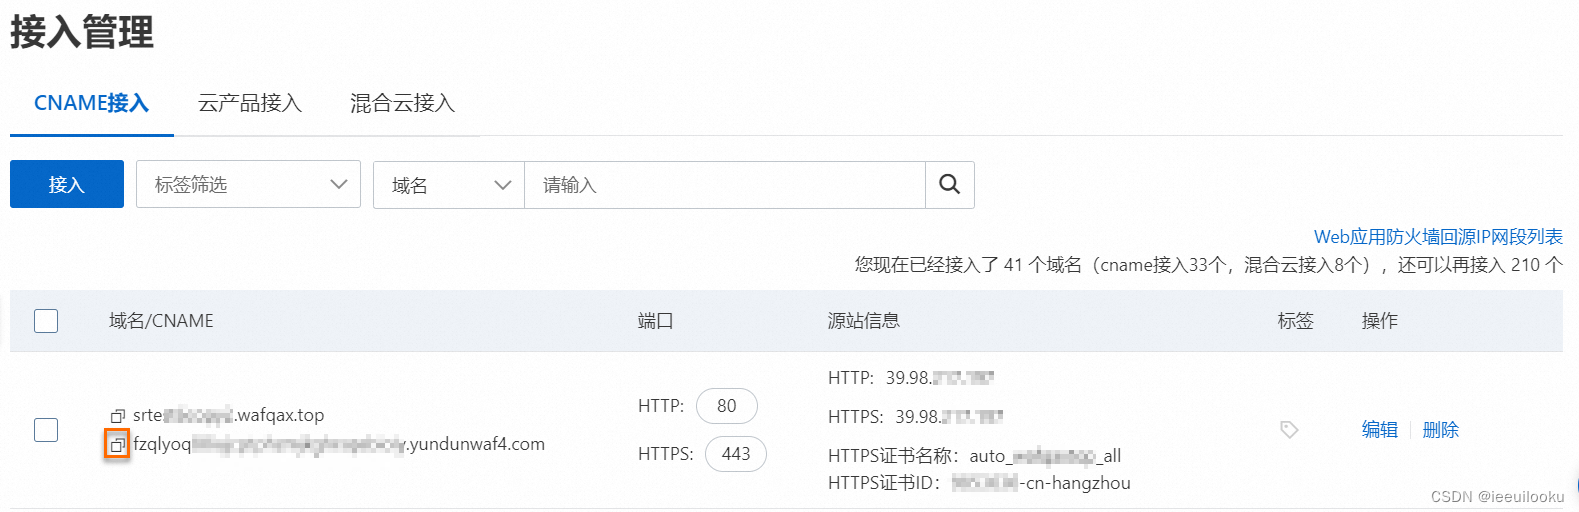Click the HTTP port 80 badge
This screenshot has width=1579, height=512.
click(727, 406)
